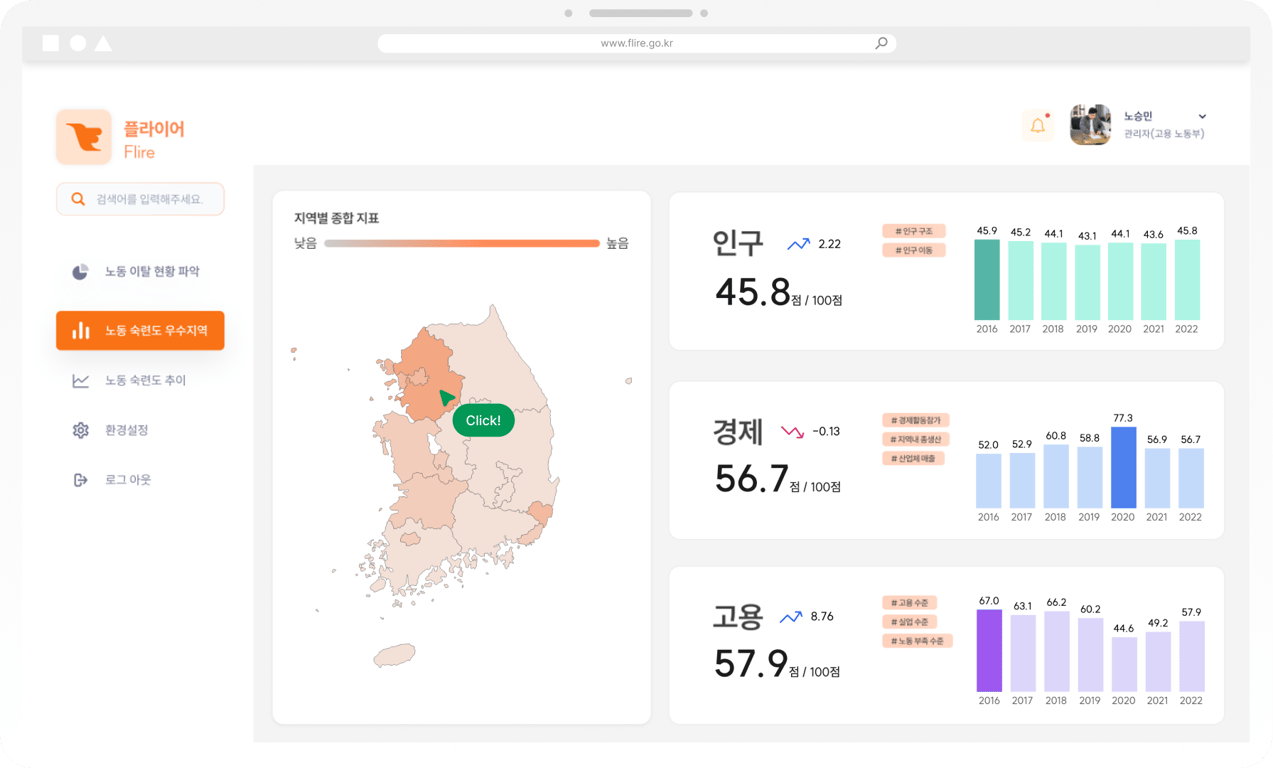Click the dark teal 2016 bar in 인구 chart
The image size is (1273, 768).
(987, 280)
